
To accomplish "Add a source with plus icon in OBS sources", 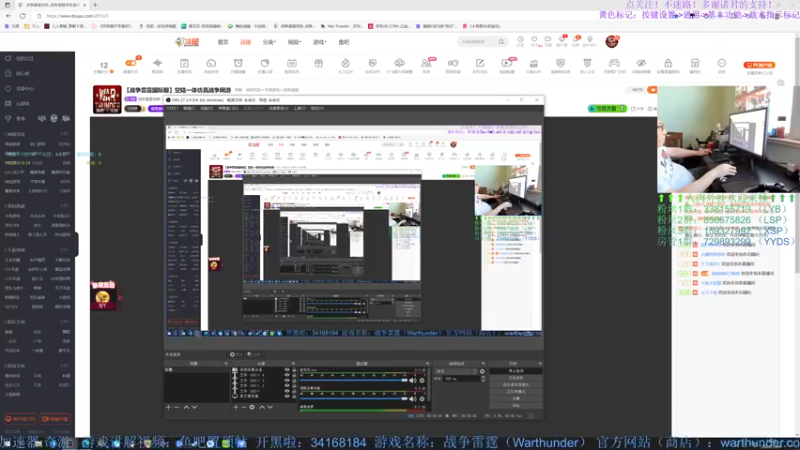I will pyautogui.click(x=235, y=407).
